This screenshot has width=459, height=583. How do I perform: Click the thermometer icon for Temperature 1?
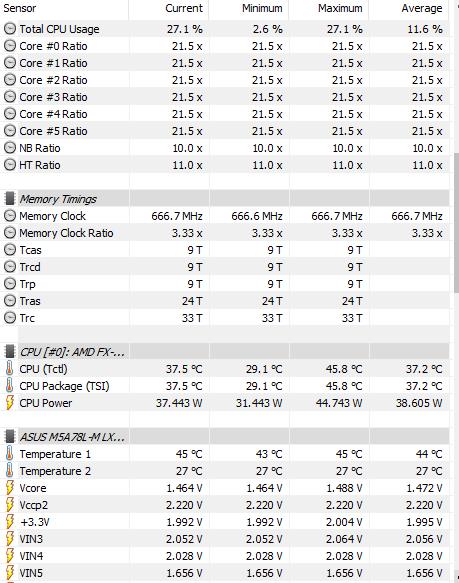tap(10, 454)
